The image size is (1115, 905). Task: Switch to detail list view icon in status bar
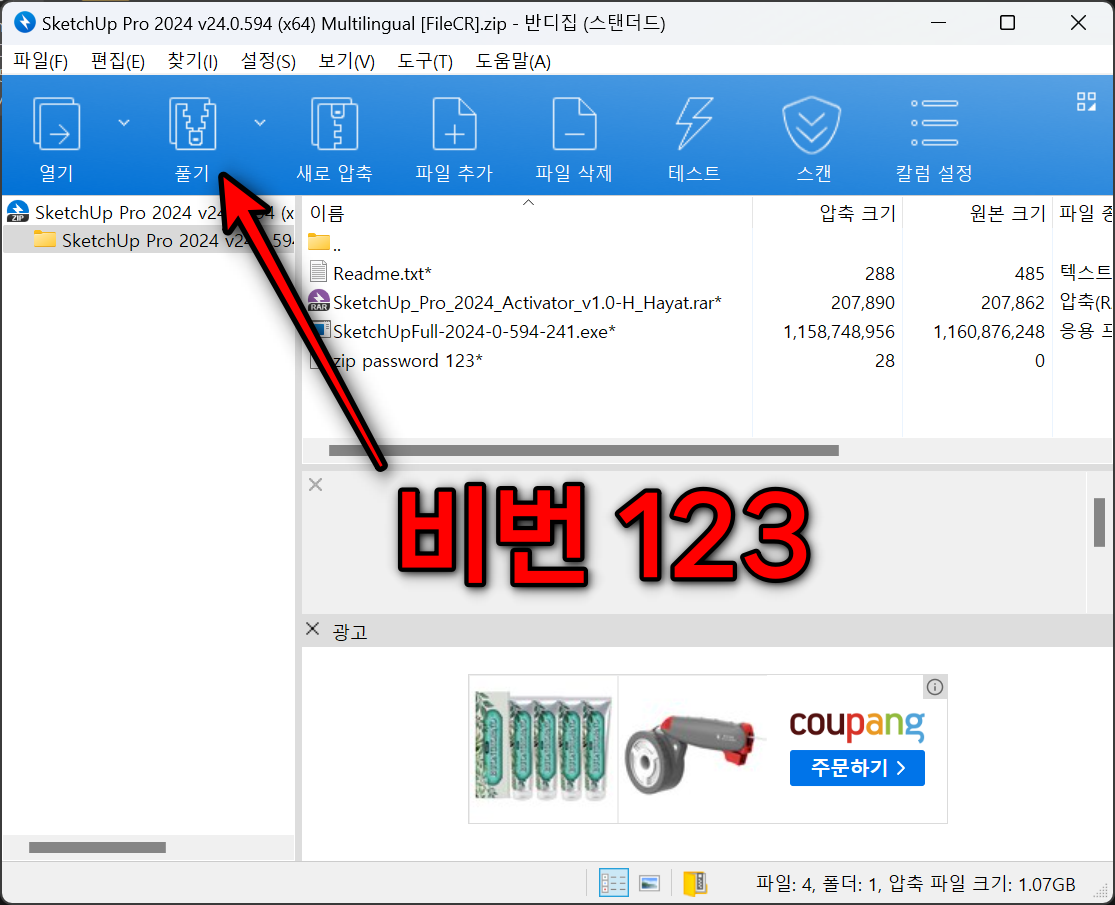(613, 884)
